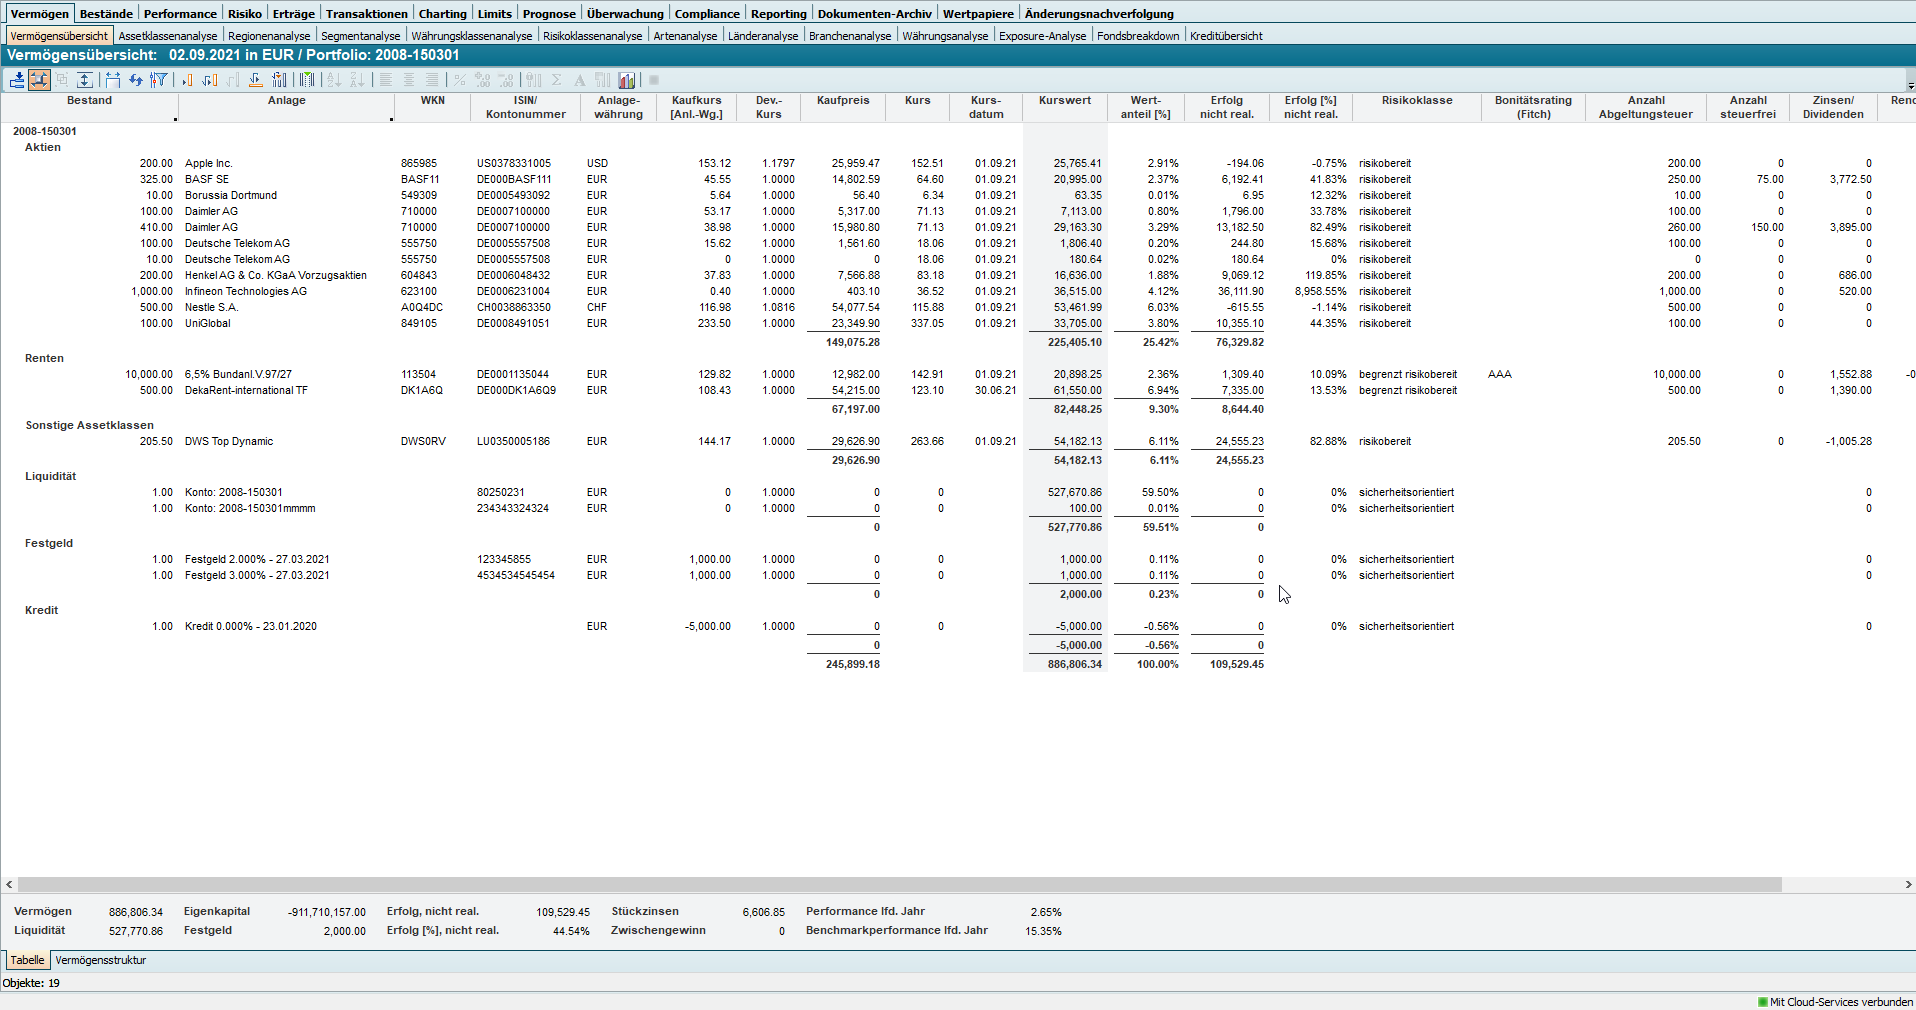The height and width of the screenshot is (1010, 1916).
Task: Switch to the Vermögensstruktur bottom view
Action: click(100, 960)
